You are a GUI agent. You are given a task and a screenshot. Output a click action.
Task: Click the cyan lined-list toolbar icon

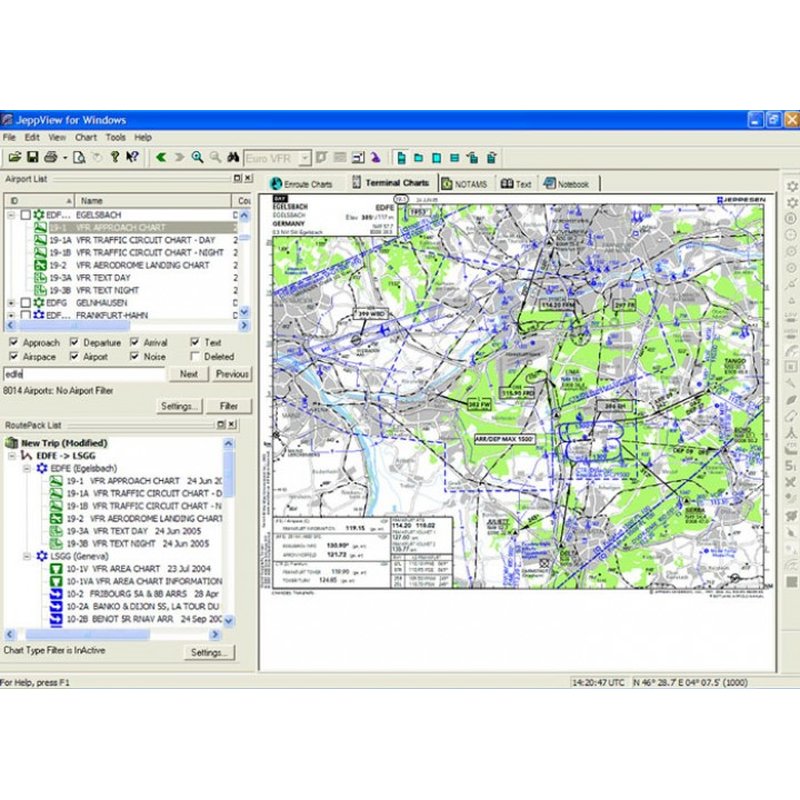455,158
